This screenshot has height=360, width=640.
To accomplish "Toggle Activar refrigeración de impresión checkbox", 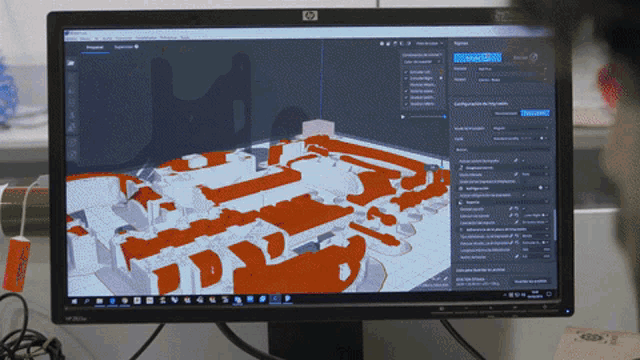I will click(x=524, y=195).
